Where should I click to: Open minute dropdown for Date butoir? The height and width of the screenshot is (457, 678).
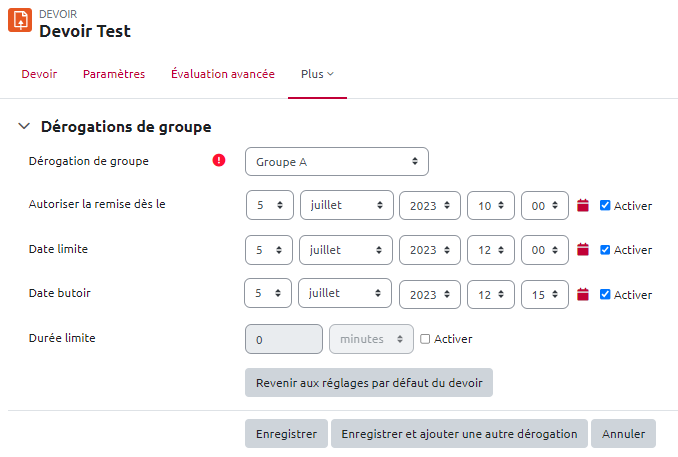(545, 294)
